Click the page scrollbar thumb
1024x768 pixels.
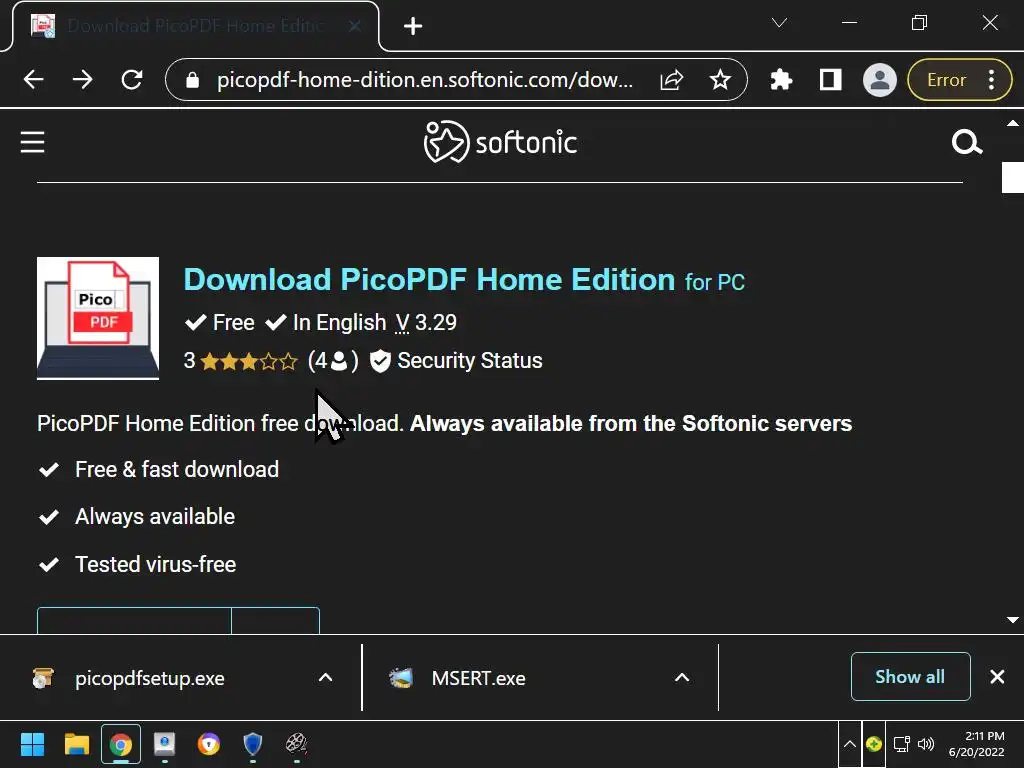pos(1013,178)
